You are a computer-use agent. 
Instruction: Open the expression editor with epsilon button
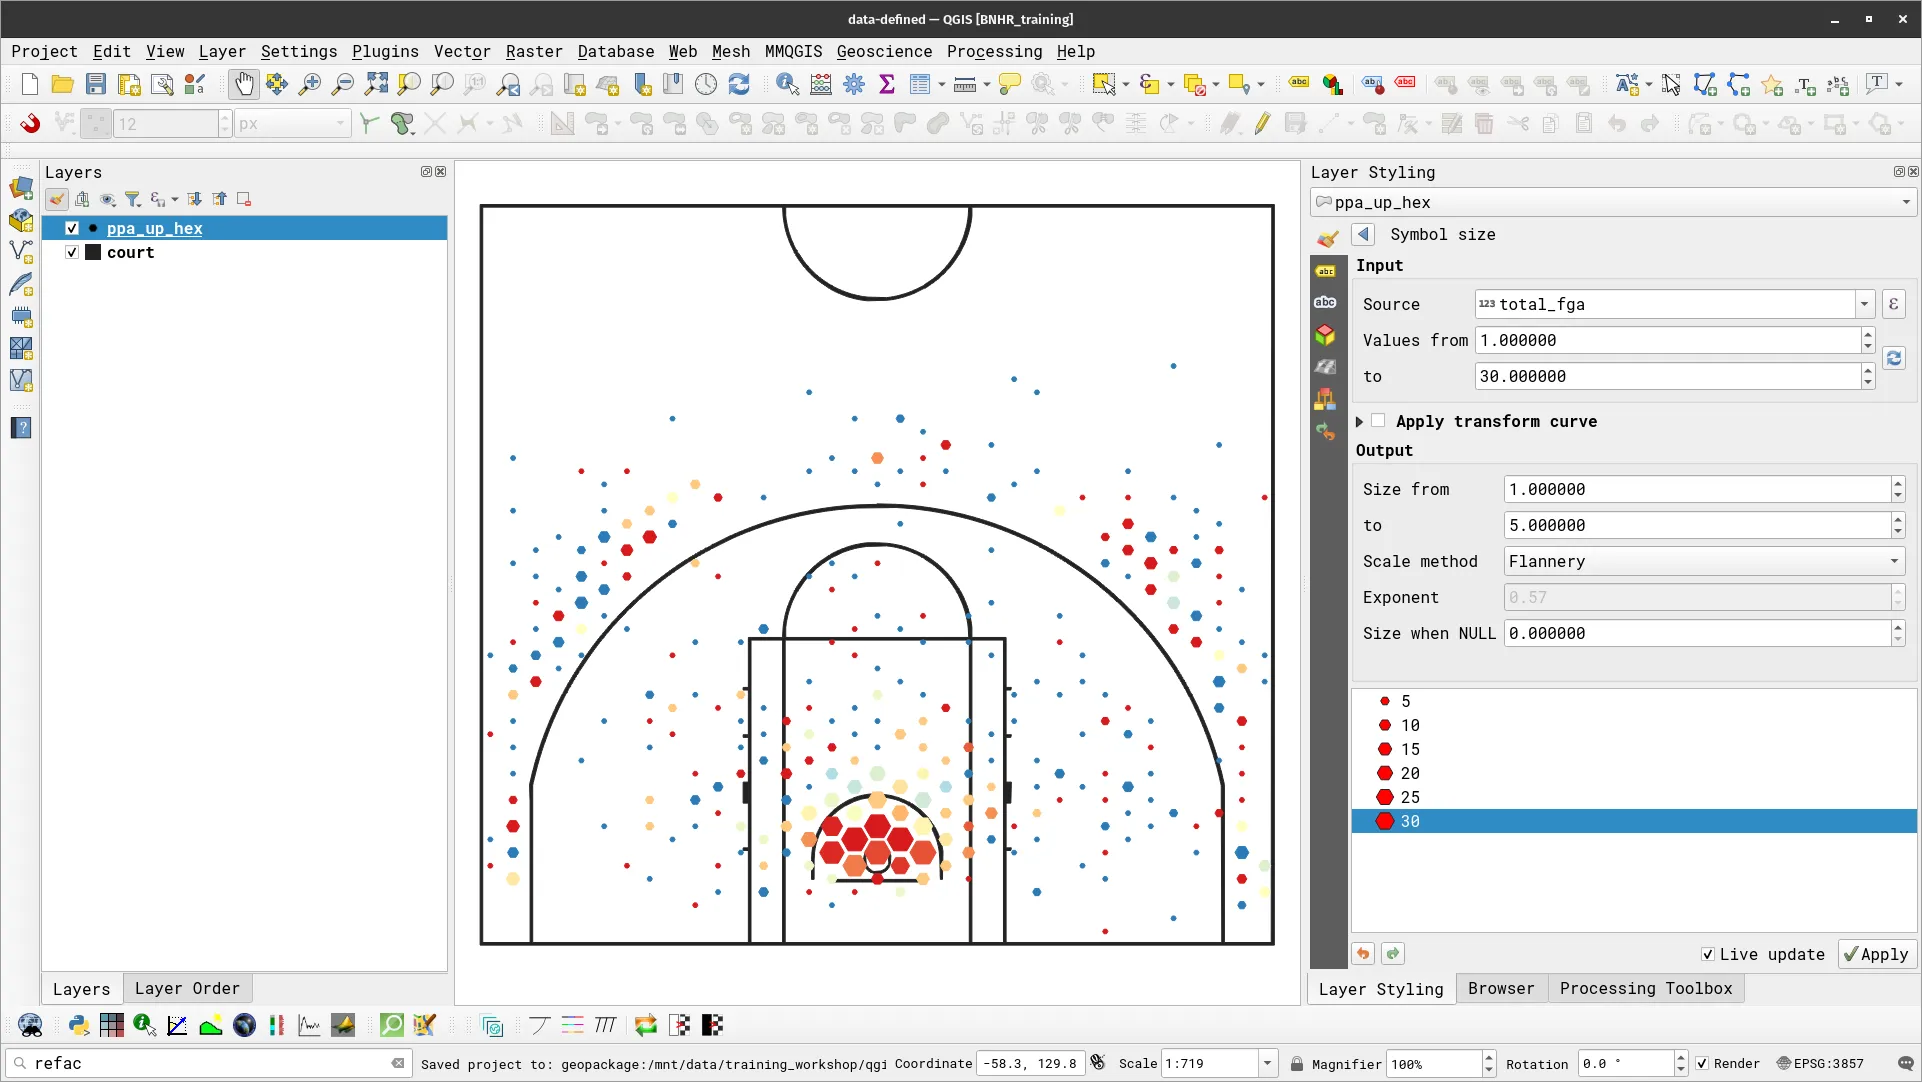[x=1892, y=304]
